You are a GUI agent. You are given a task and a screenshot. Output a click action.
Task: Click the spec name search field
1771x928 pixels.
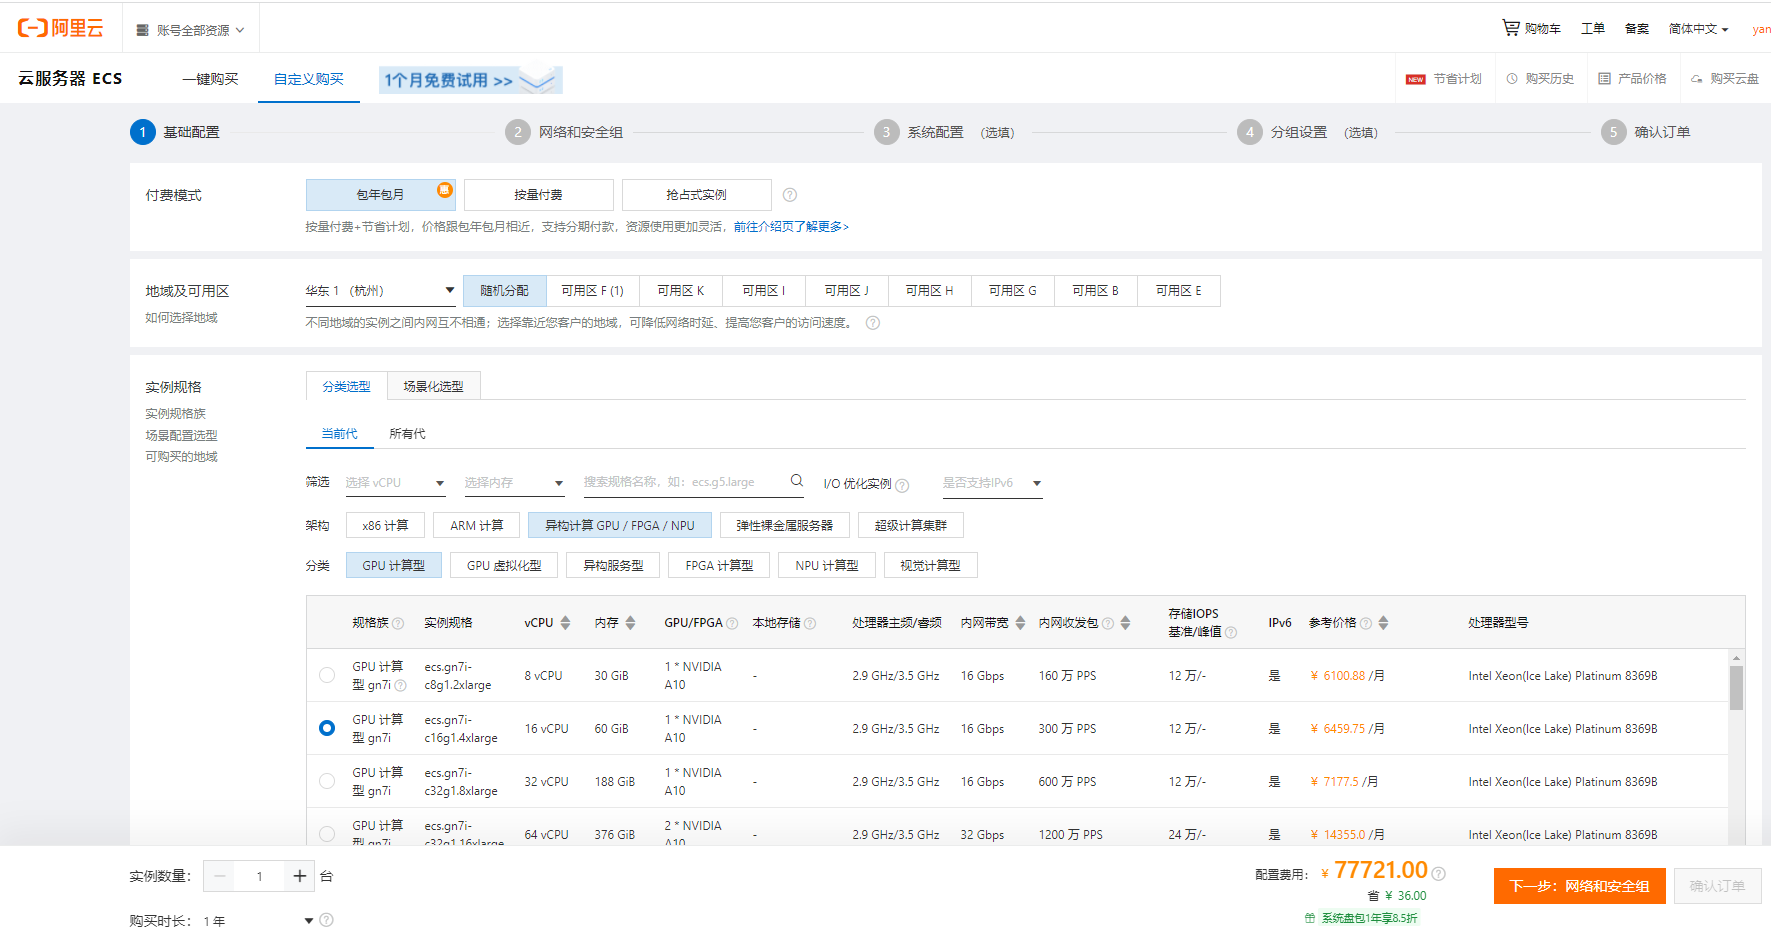(693, 482)
